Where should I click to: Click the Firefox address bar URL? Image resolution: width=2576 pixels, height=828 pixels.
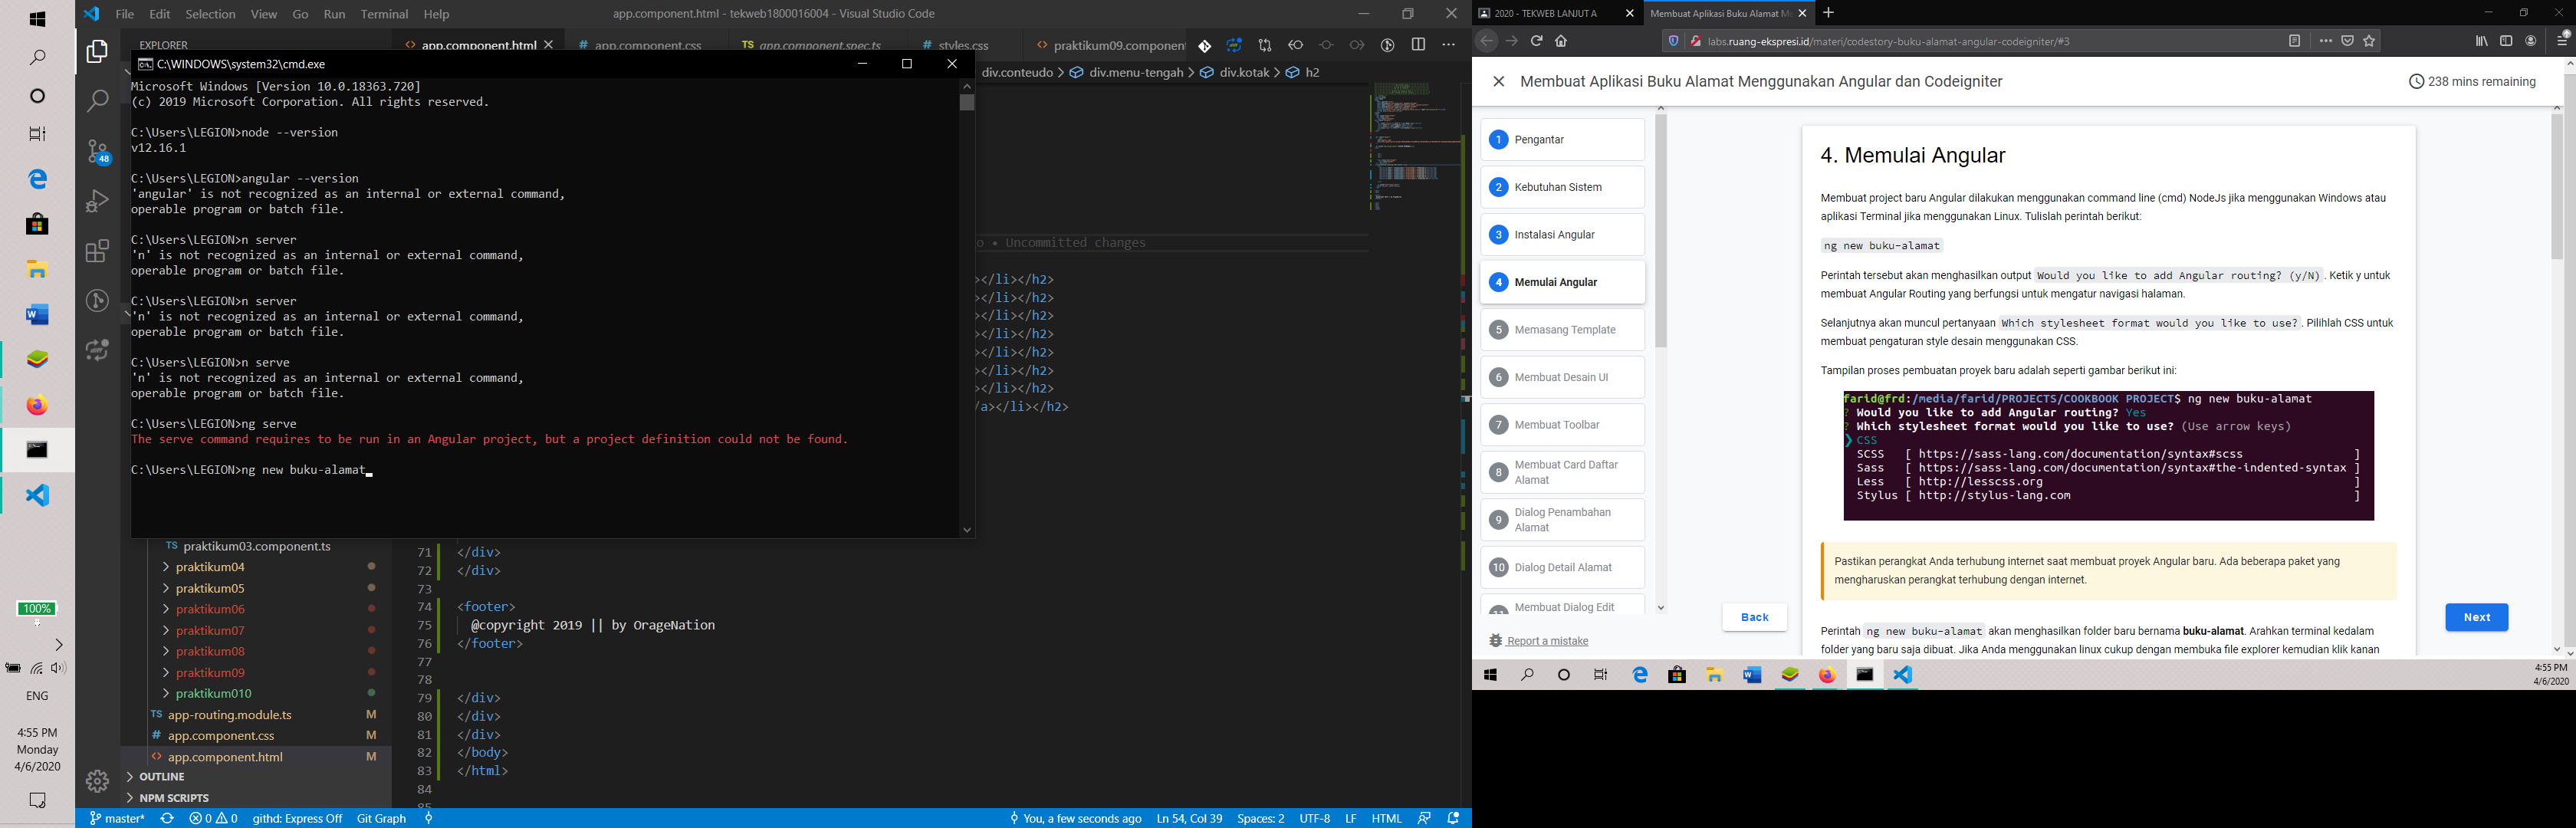[1888, 41]
